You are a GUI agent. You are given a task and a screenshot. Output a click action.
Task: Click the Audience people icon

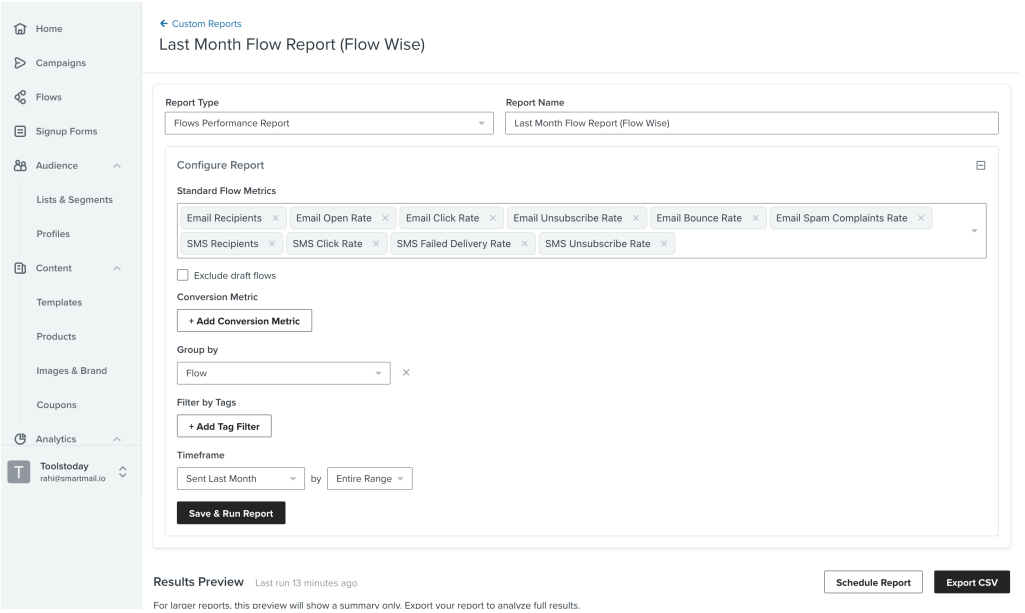[20, 165]
